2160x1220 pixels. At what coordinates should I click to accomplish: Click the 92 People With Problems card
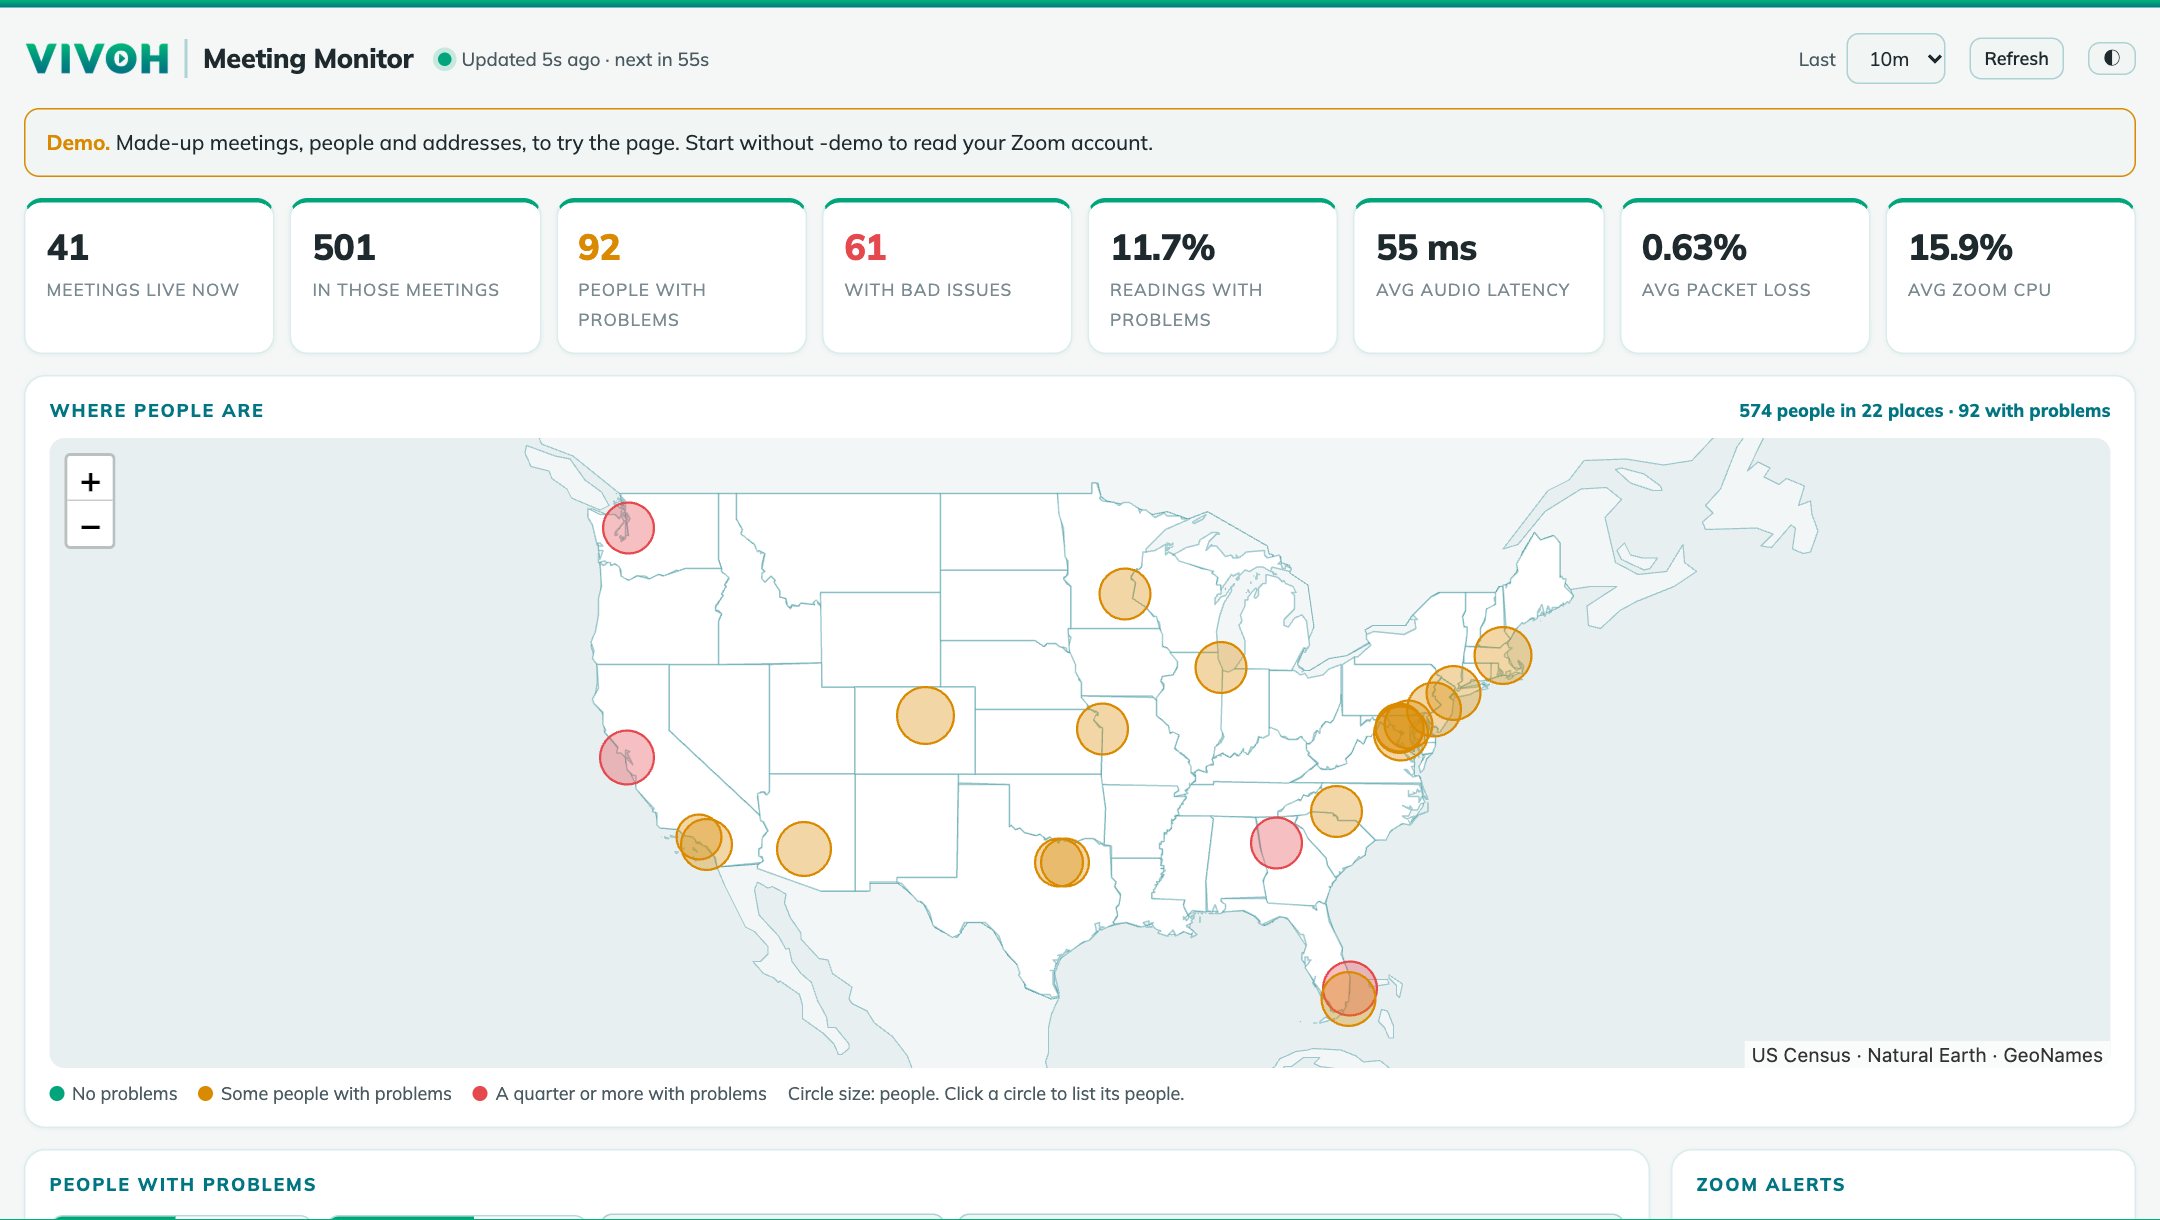pos(681,276)
